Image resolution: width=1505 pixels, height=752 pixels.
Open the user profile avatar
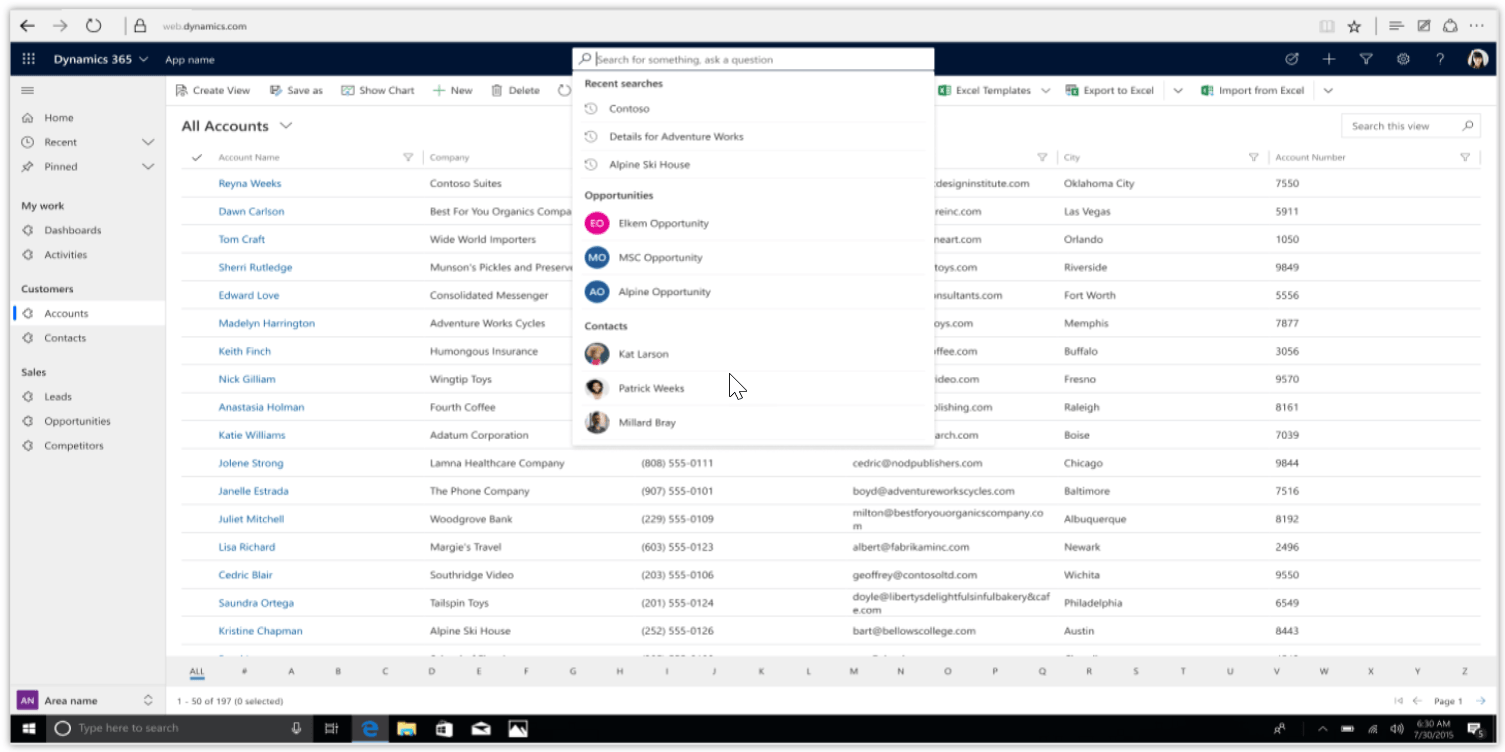coord(1478,59)
